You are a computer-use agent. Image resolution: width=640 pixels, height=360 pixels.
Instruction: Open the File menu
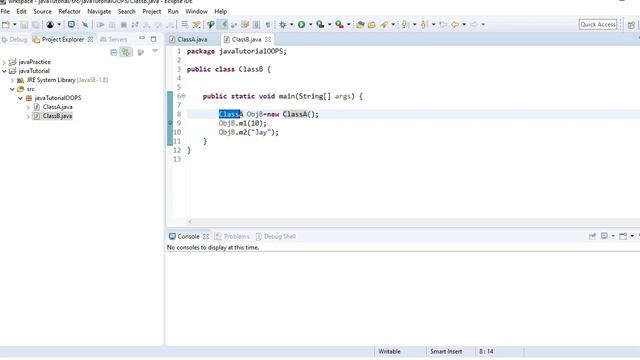click(5, 11)
